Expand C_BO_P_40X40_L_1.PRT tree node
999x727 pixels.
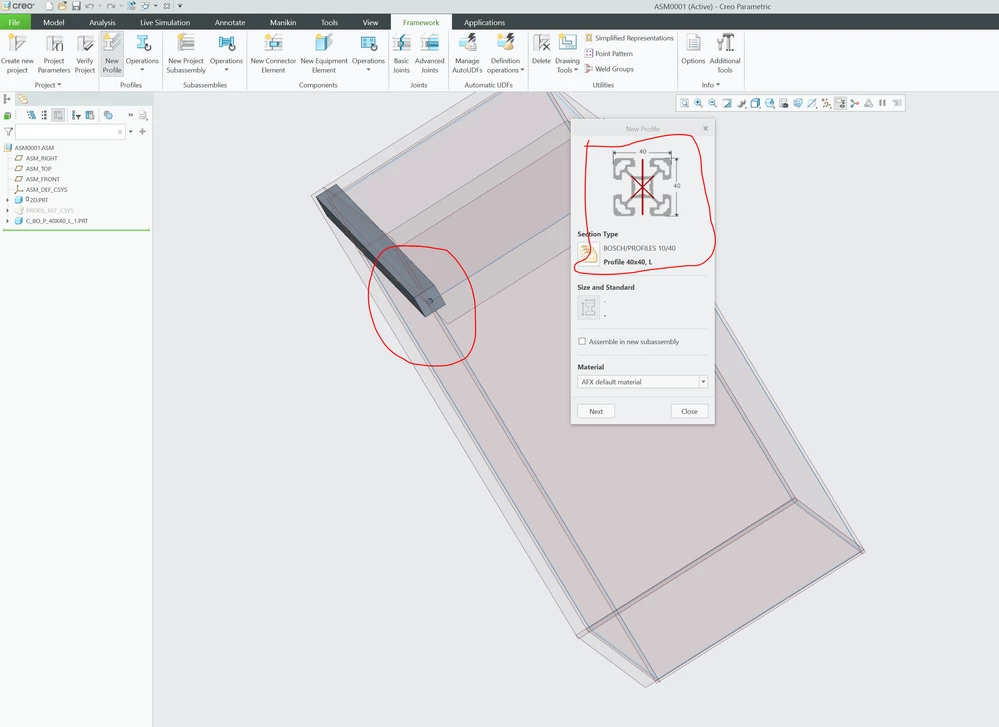tap(8, 221)
